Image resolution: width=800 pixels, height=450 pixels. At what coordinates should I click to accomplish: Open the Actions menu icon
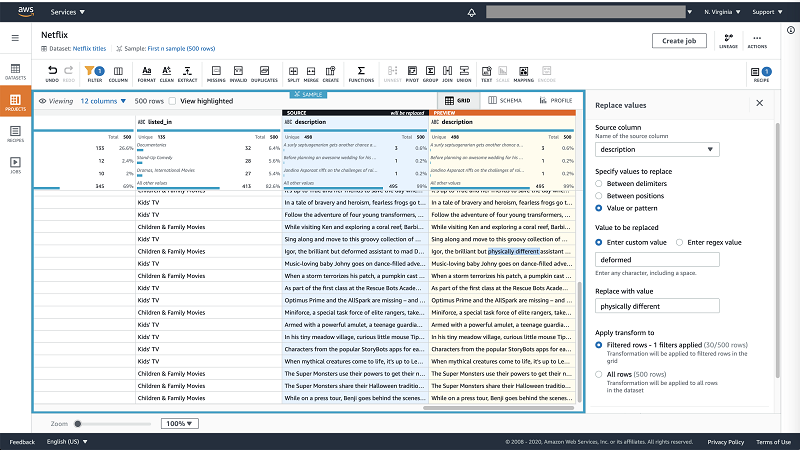coord(757,41)
